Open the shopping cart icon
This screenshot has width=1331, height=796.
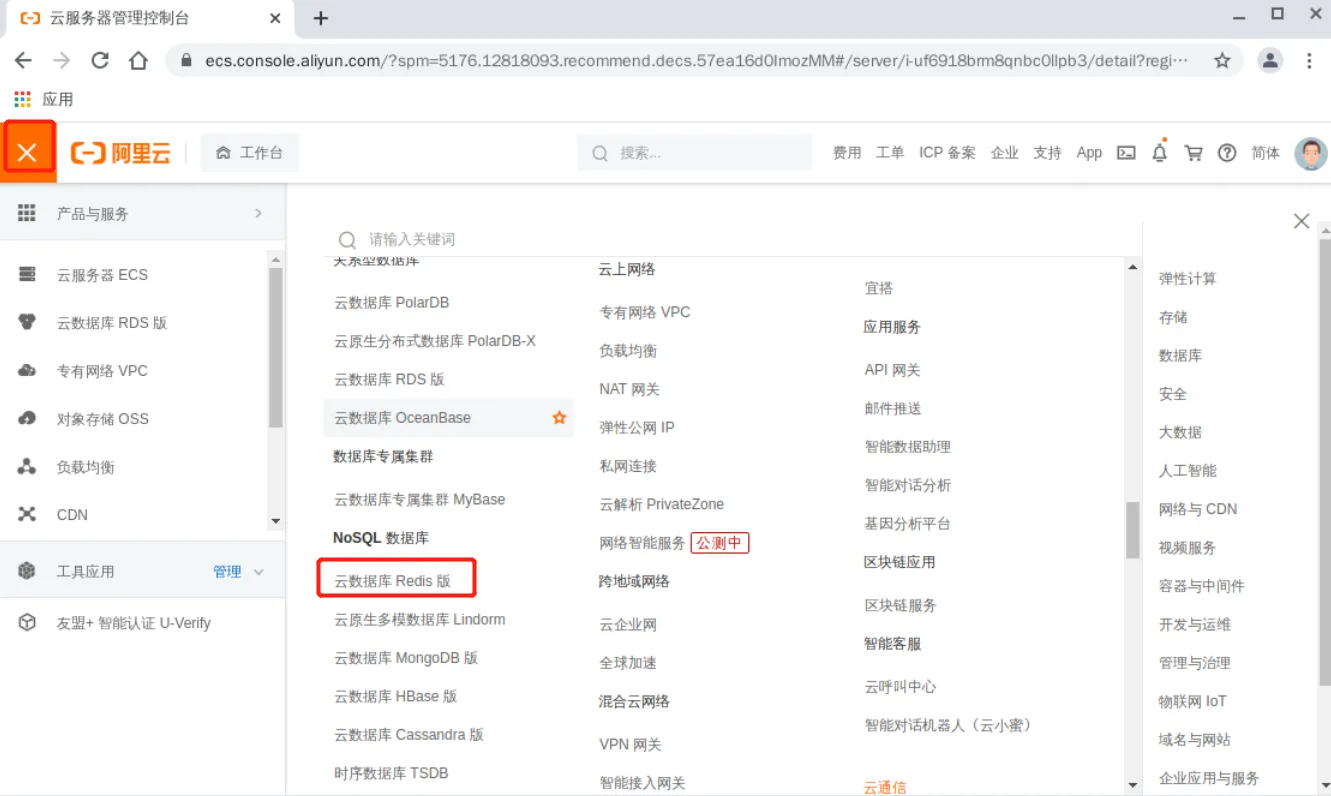click(1193, 153)
